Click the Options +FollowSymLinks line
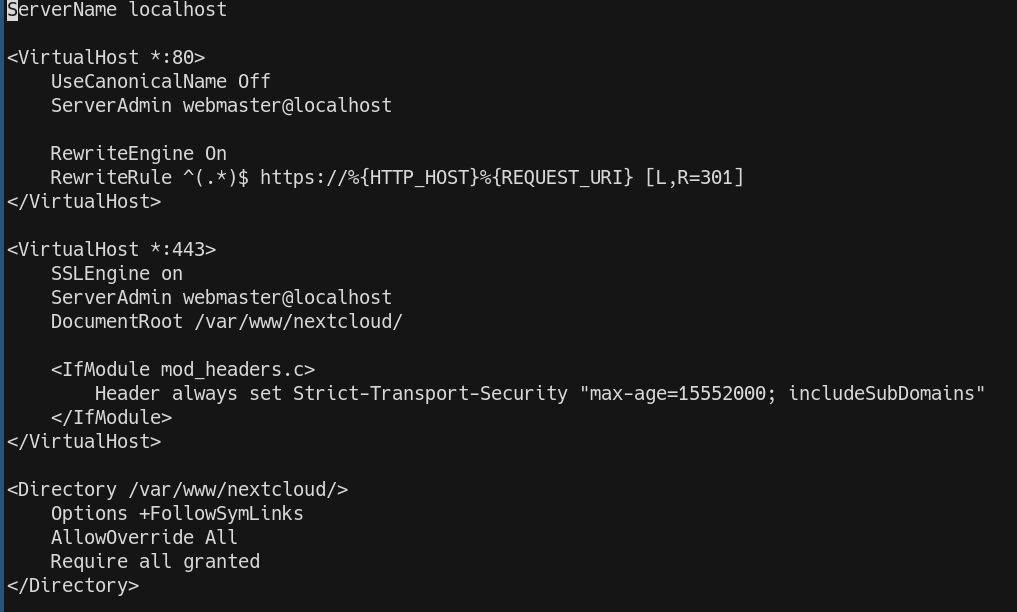This screenshot has width=1017, height=612. point(177,514)
